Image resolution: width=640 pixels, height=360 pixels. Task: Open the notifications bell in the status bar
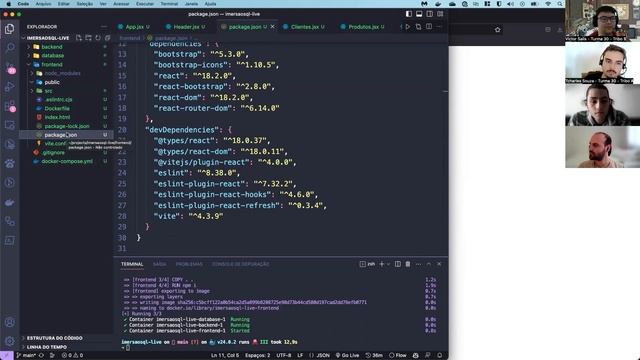point(440,355)
